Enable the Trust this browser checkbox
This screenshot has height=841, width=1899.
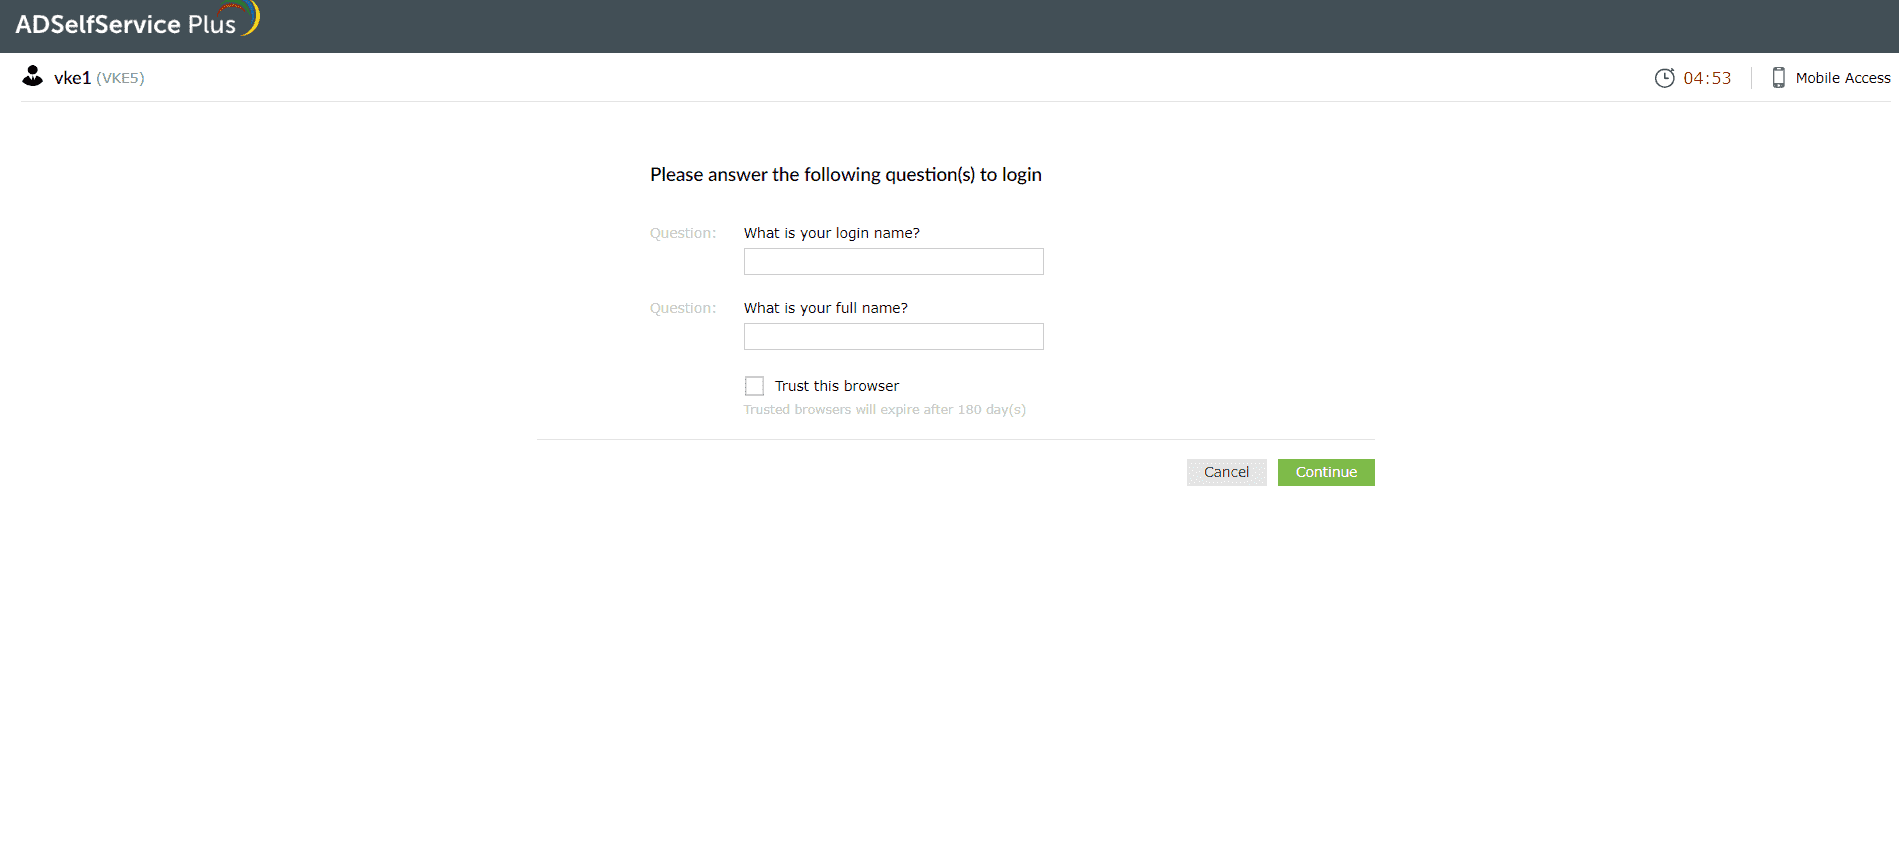point(754,386)
